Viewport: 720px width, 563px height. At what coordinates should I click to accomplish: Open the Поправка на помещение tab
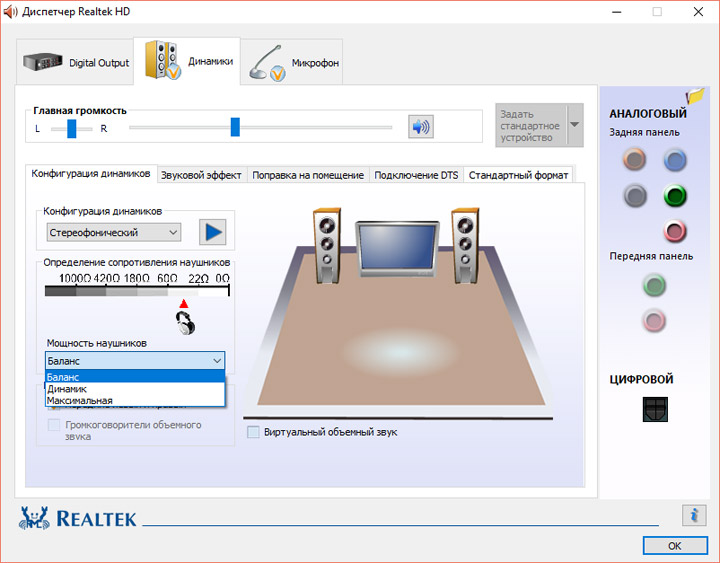pyautogui.click(x=308, y=175)
